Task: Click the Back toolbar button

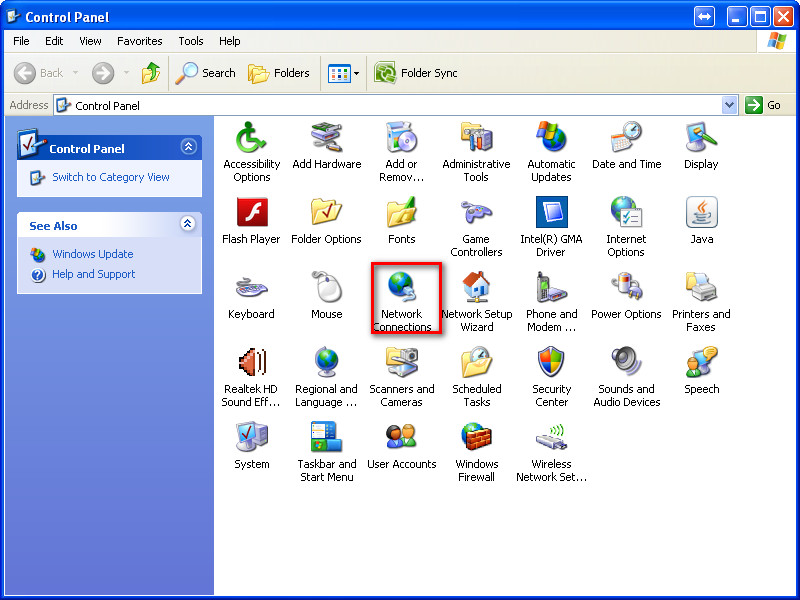Action: 39,73
